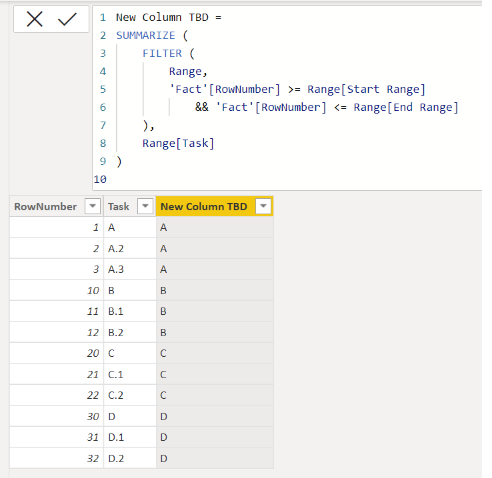Click the RowNumber cell with value 2
Screen dimensions: 492x478
click(x=56, y=248)
